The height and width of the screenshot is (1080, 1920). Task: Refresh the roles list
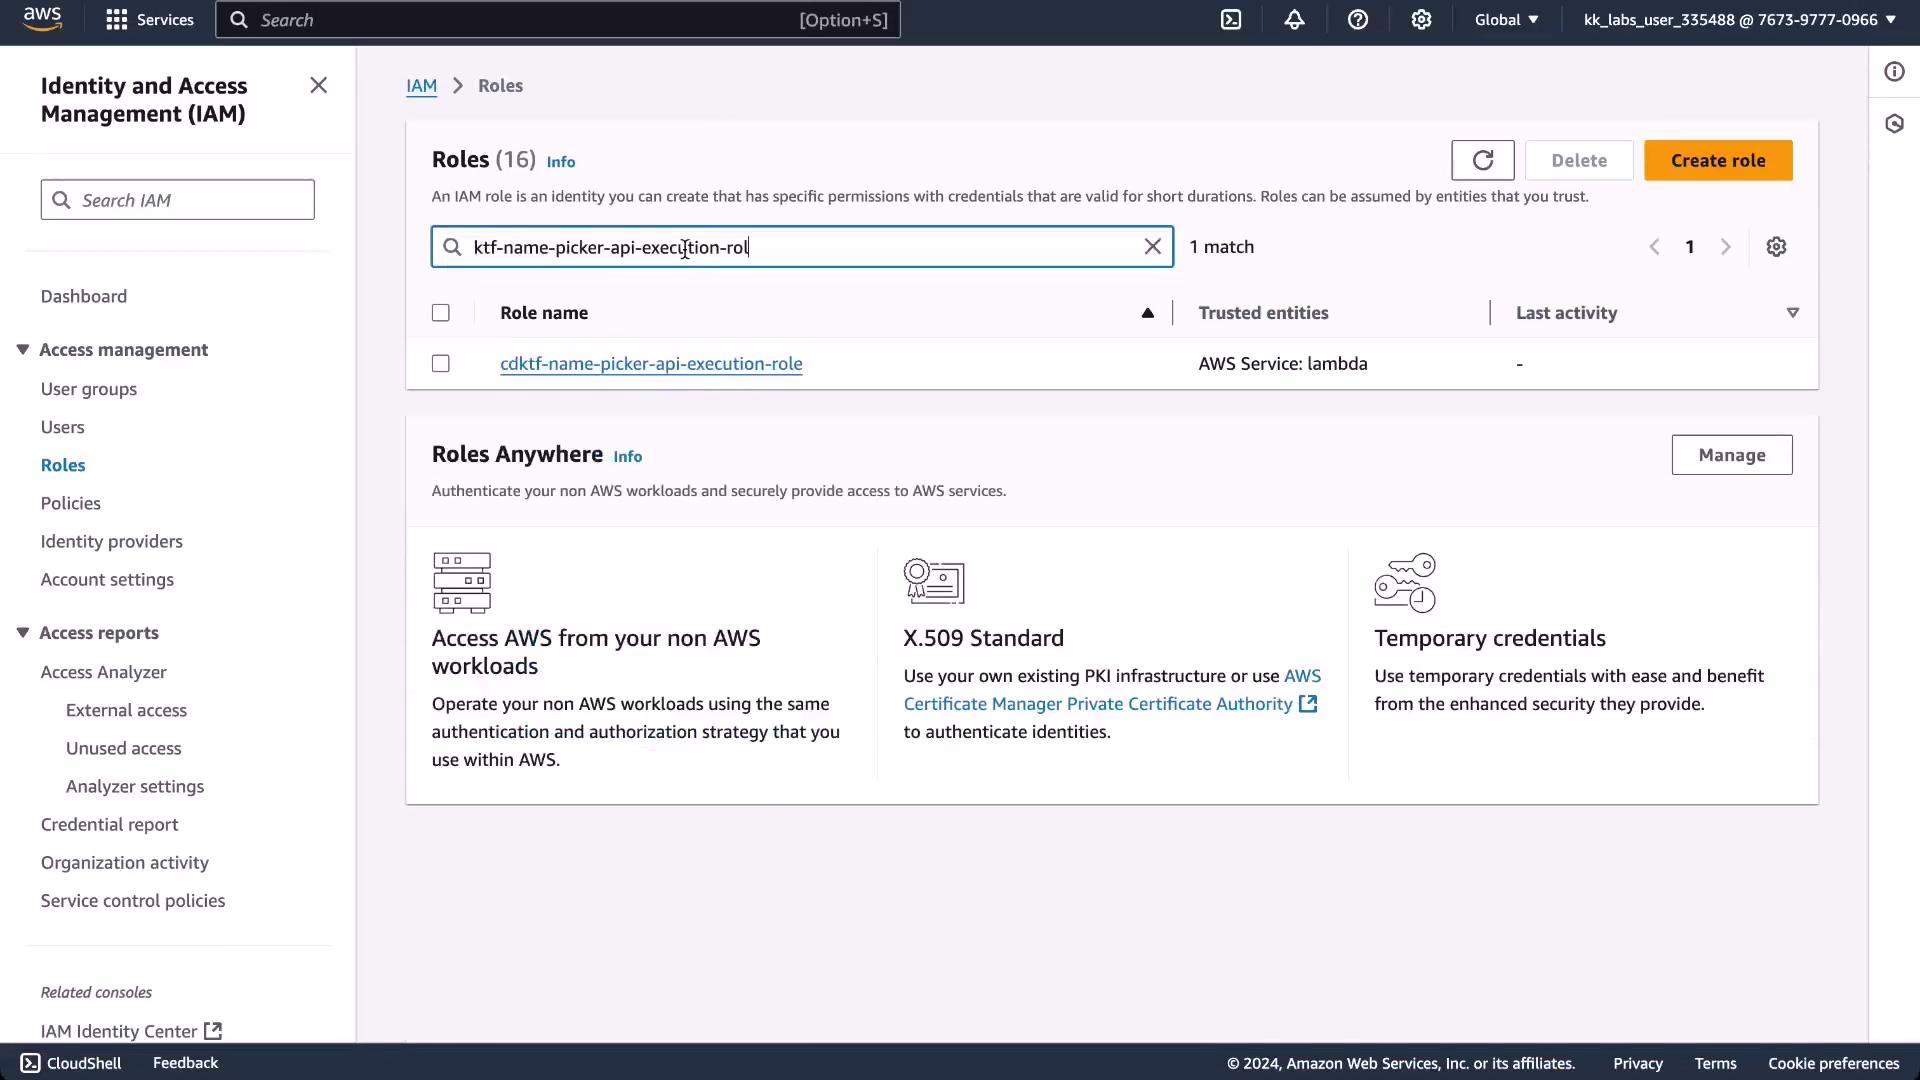tap(1483, 160)
